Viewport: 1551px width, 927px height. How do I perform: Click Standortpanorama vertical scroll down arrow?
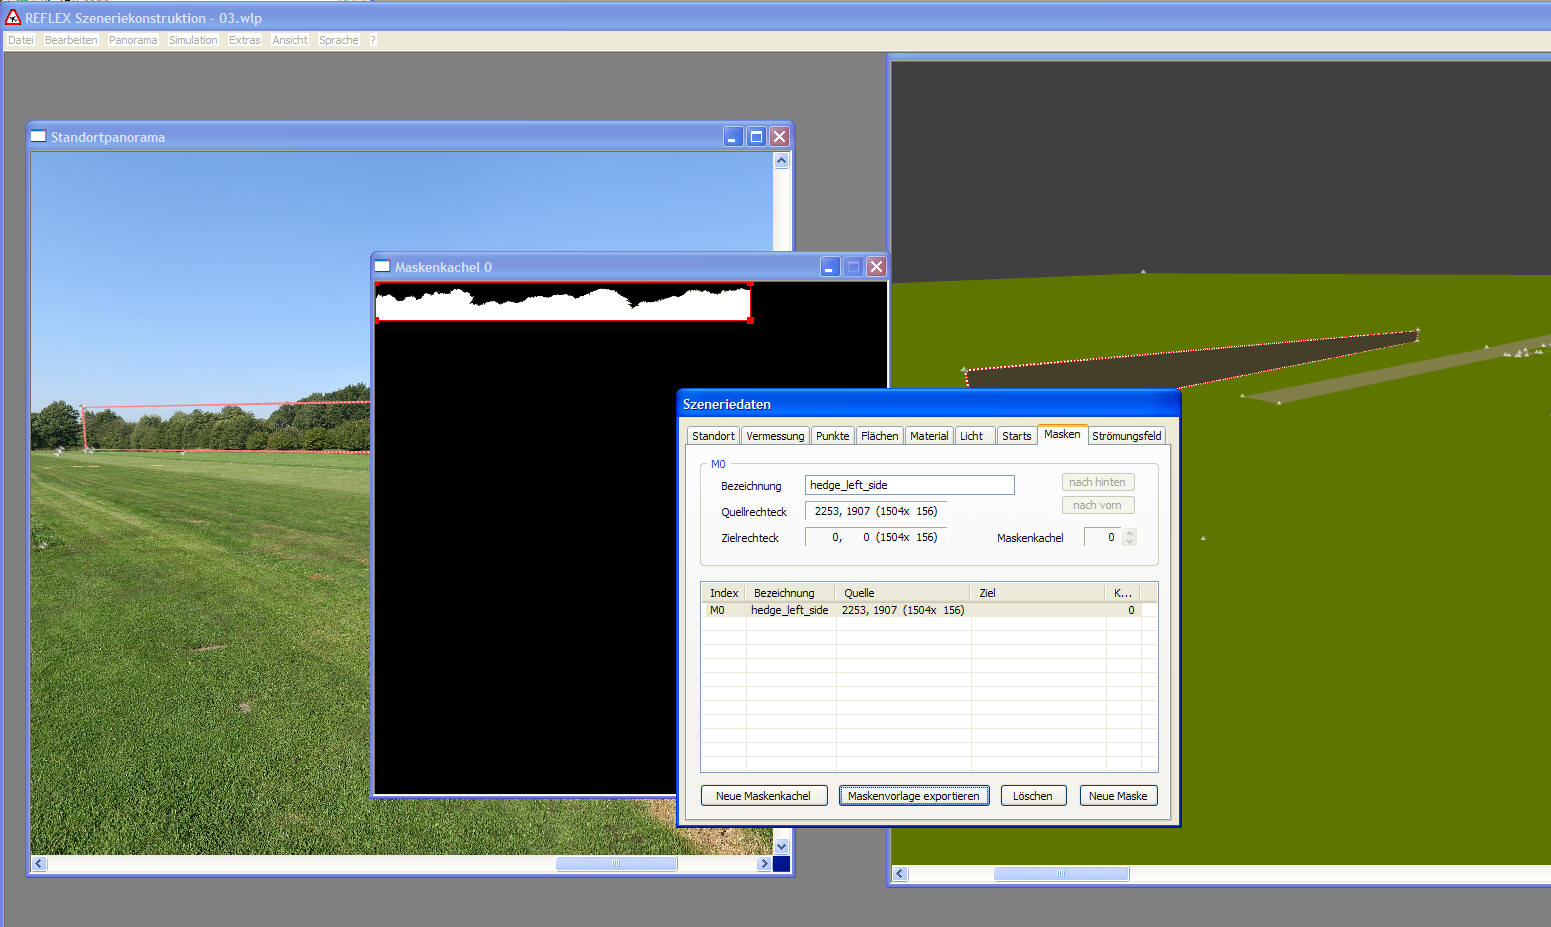(782, 847)
